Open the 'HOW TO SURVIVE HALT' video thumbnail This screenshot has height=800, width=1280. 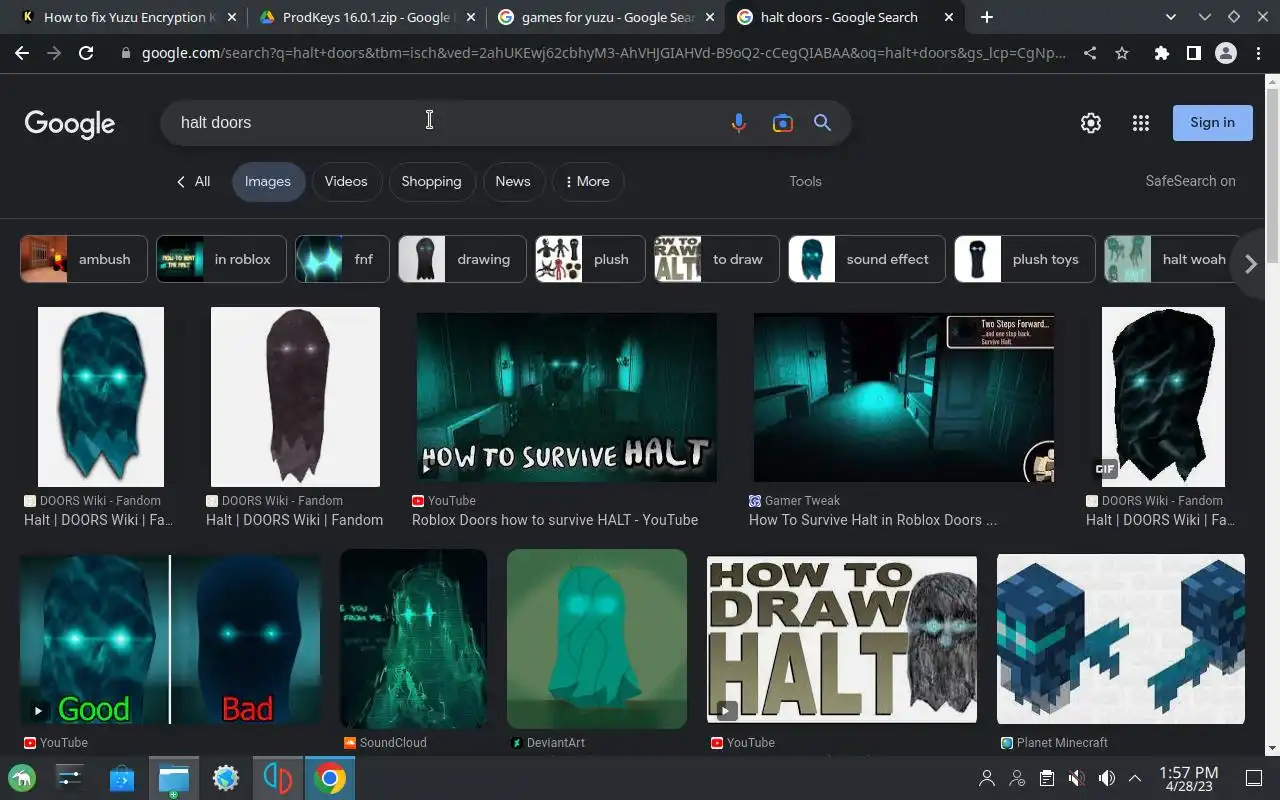pos(567,397)
